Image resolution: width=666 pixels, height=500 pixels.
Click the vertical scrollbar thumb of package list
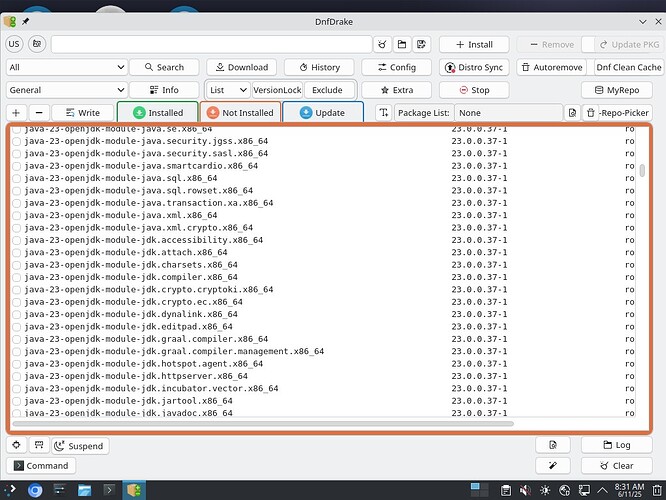(x=642, y=170)
